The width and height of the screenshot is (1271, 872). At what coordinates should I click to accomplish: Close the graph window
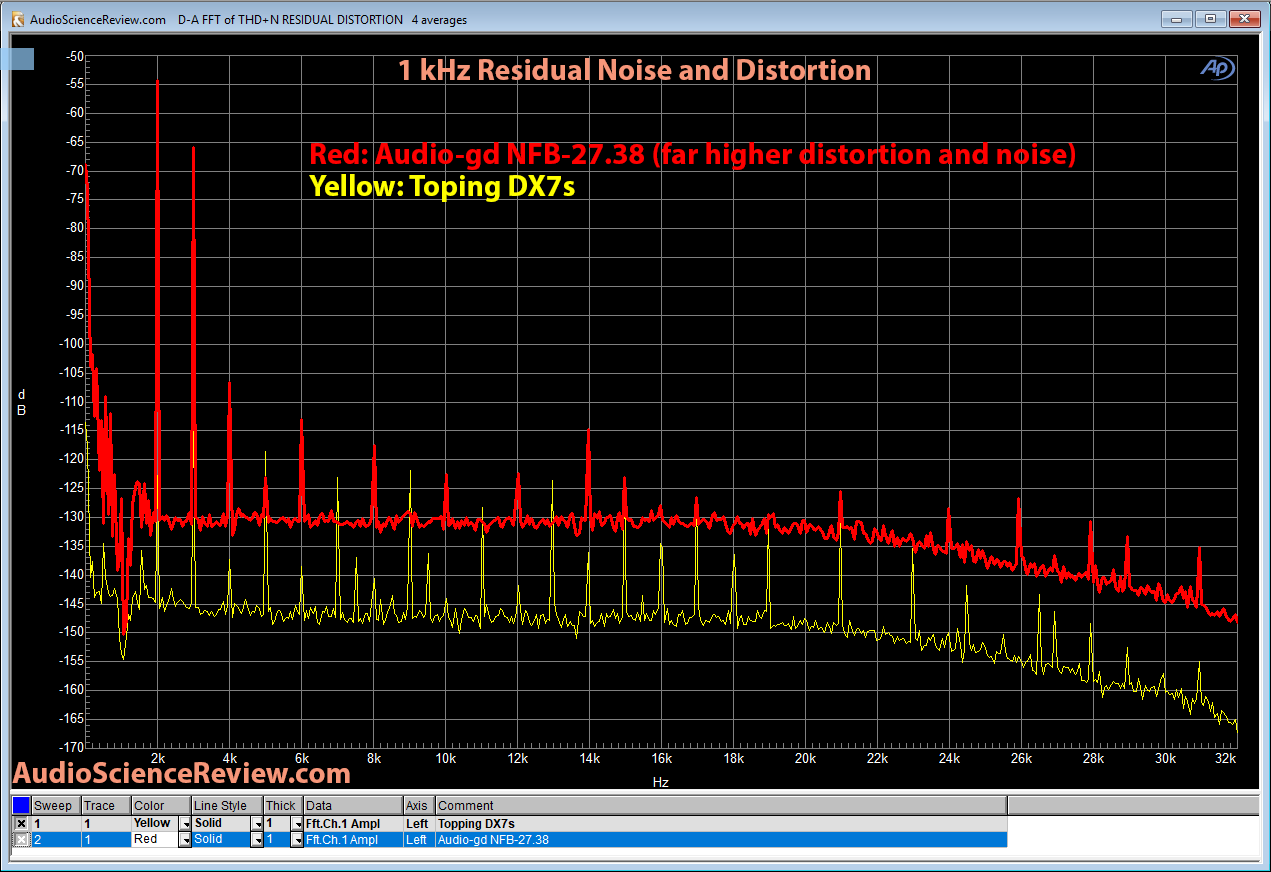[x=1244, y=18]
